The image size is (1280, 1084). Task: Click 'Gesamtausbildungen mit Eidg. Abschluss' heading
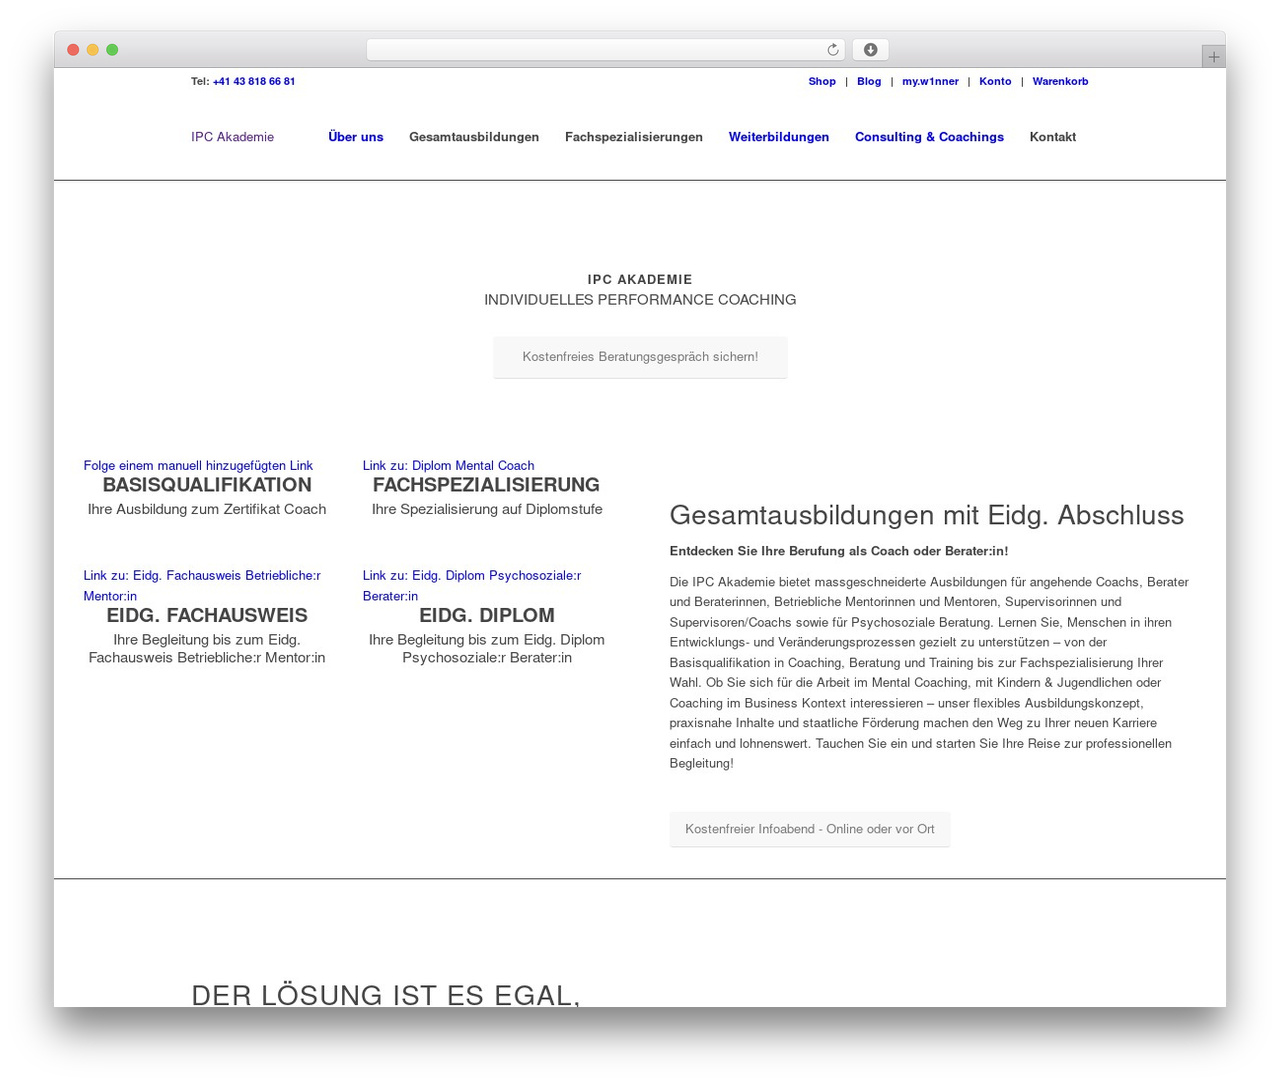(x=927, y=515)
